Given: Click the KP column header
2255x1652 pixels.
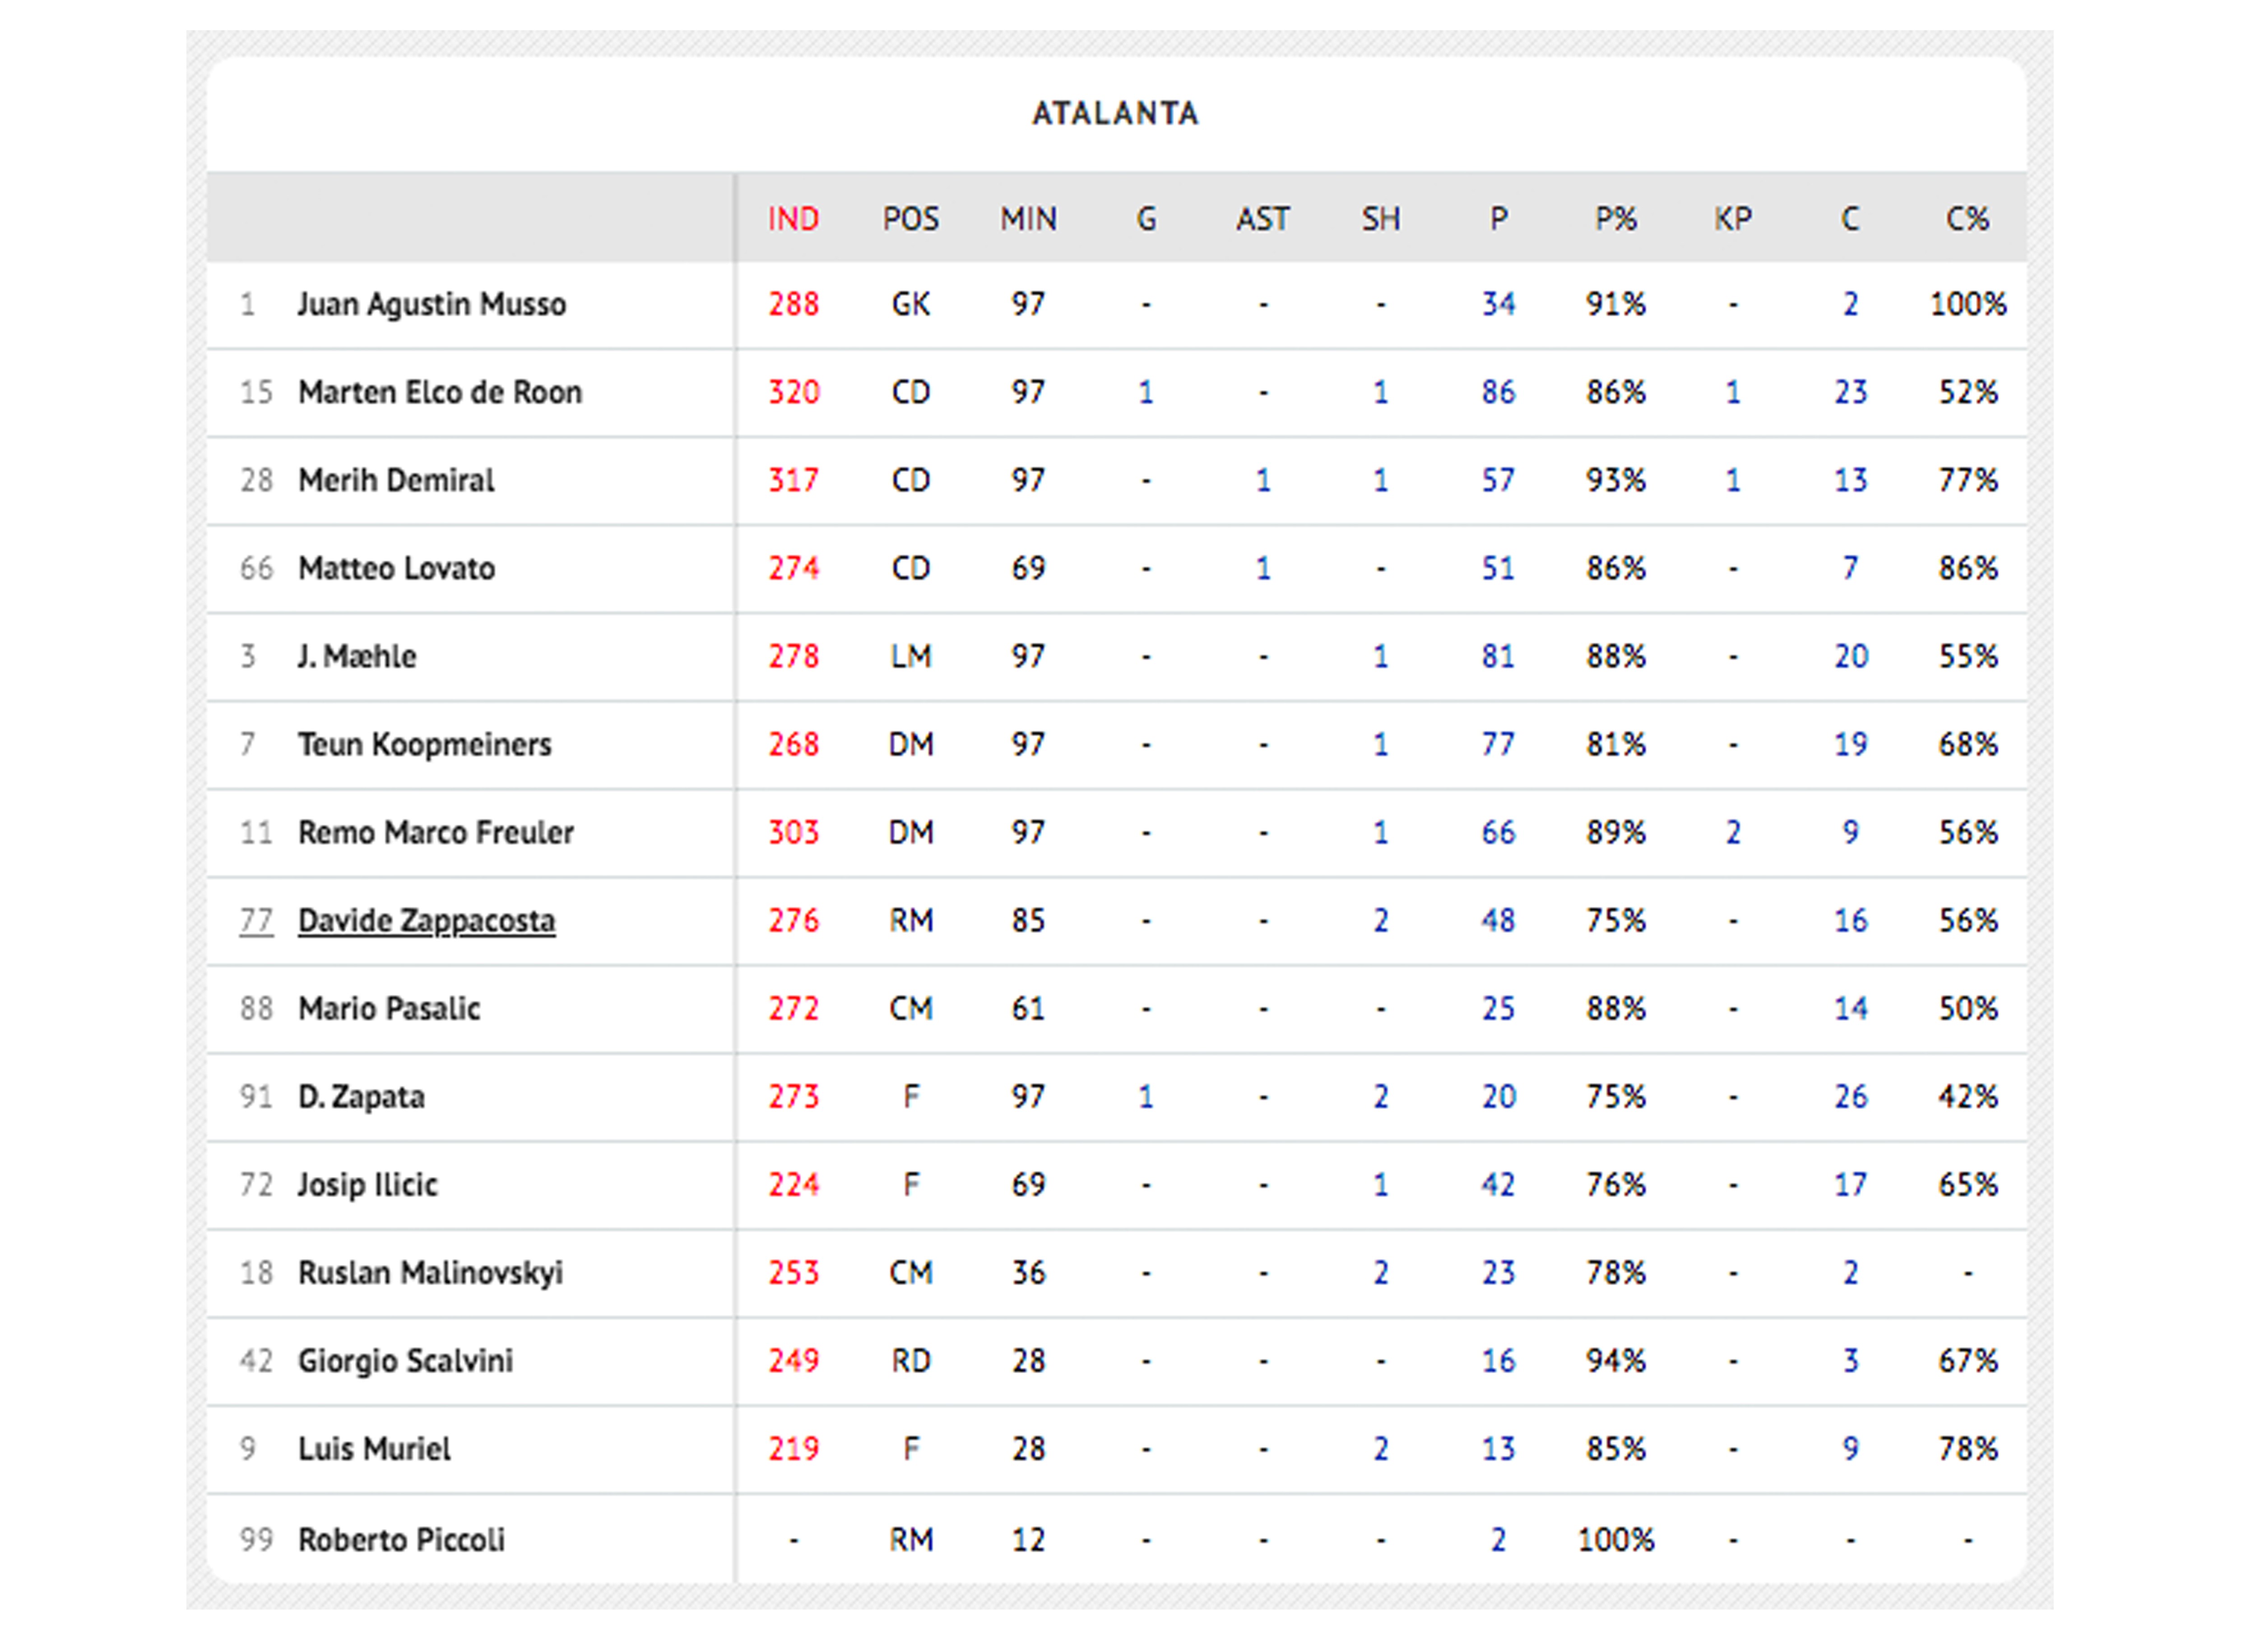Looking at the screenshot, I should pos(1732,219).
